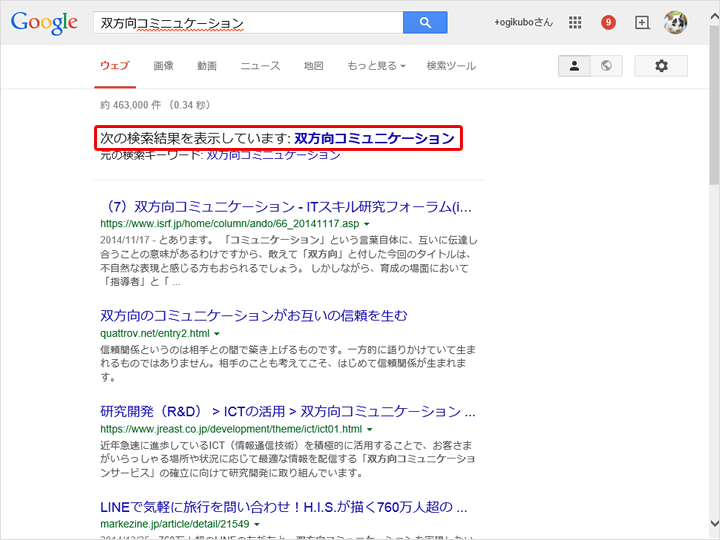The width and height of the screenshot is (720, 540).
Task: Click original keyword 双方向コミニュケーション link
Action: coord(273,155)
